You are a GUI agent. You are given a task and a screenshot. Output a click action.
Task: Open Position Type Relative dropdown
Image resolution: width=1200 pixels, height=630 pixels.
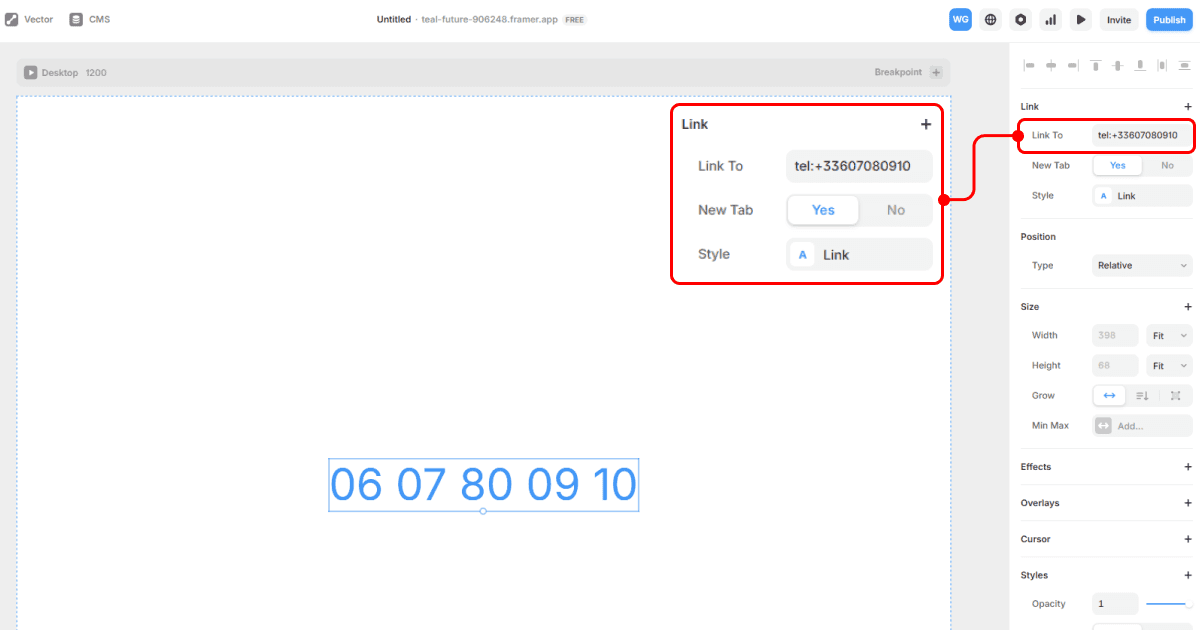pyautogui.click(x=1142, y=265)
